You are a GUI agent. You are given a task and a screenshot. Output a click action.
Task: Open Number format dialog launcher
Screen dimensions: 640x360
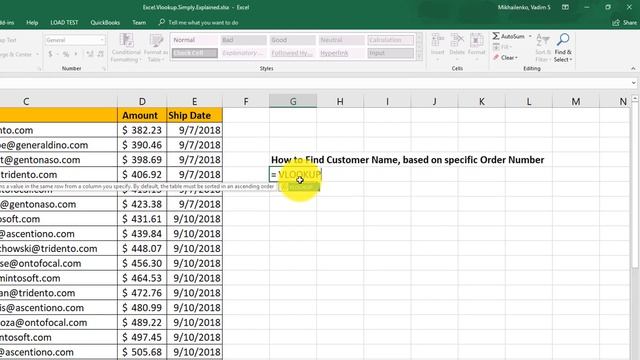(x=104, y=69)
